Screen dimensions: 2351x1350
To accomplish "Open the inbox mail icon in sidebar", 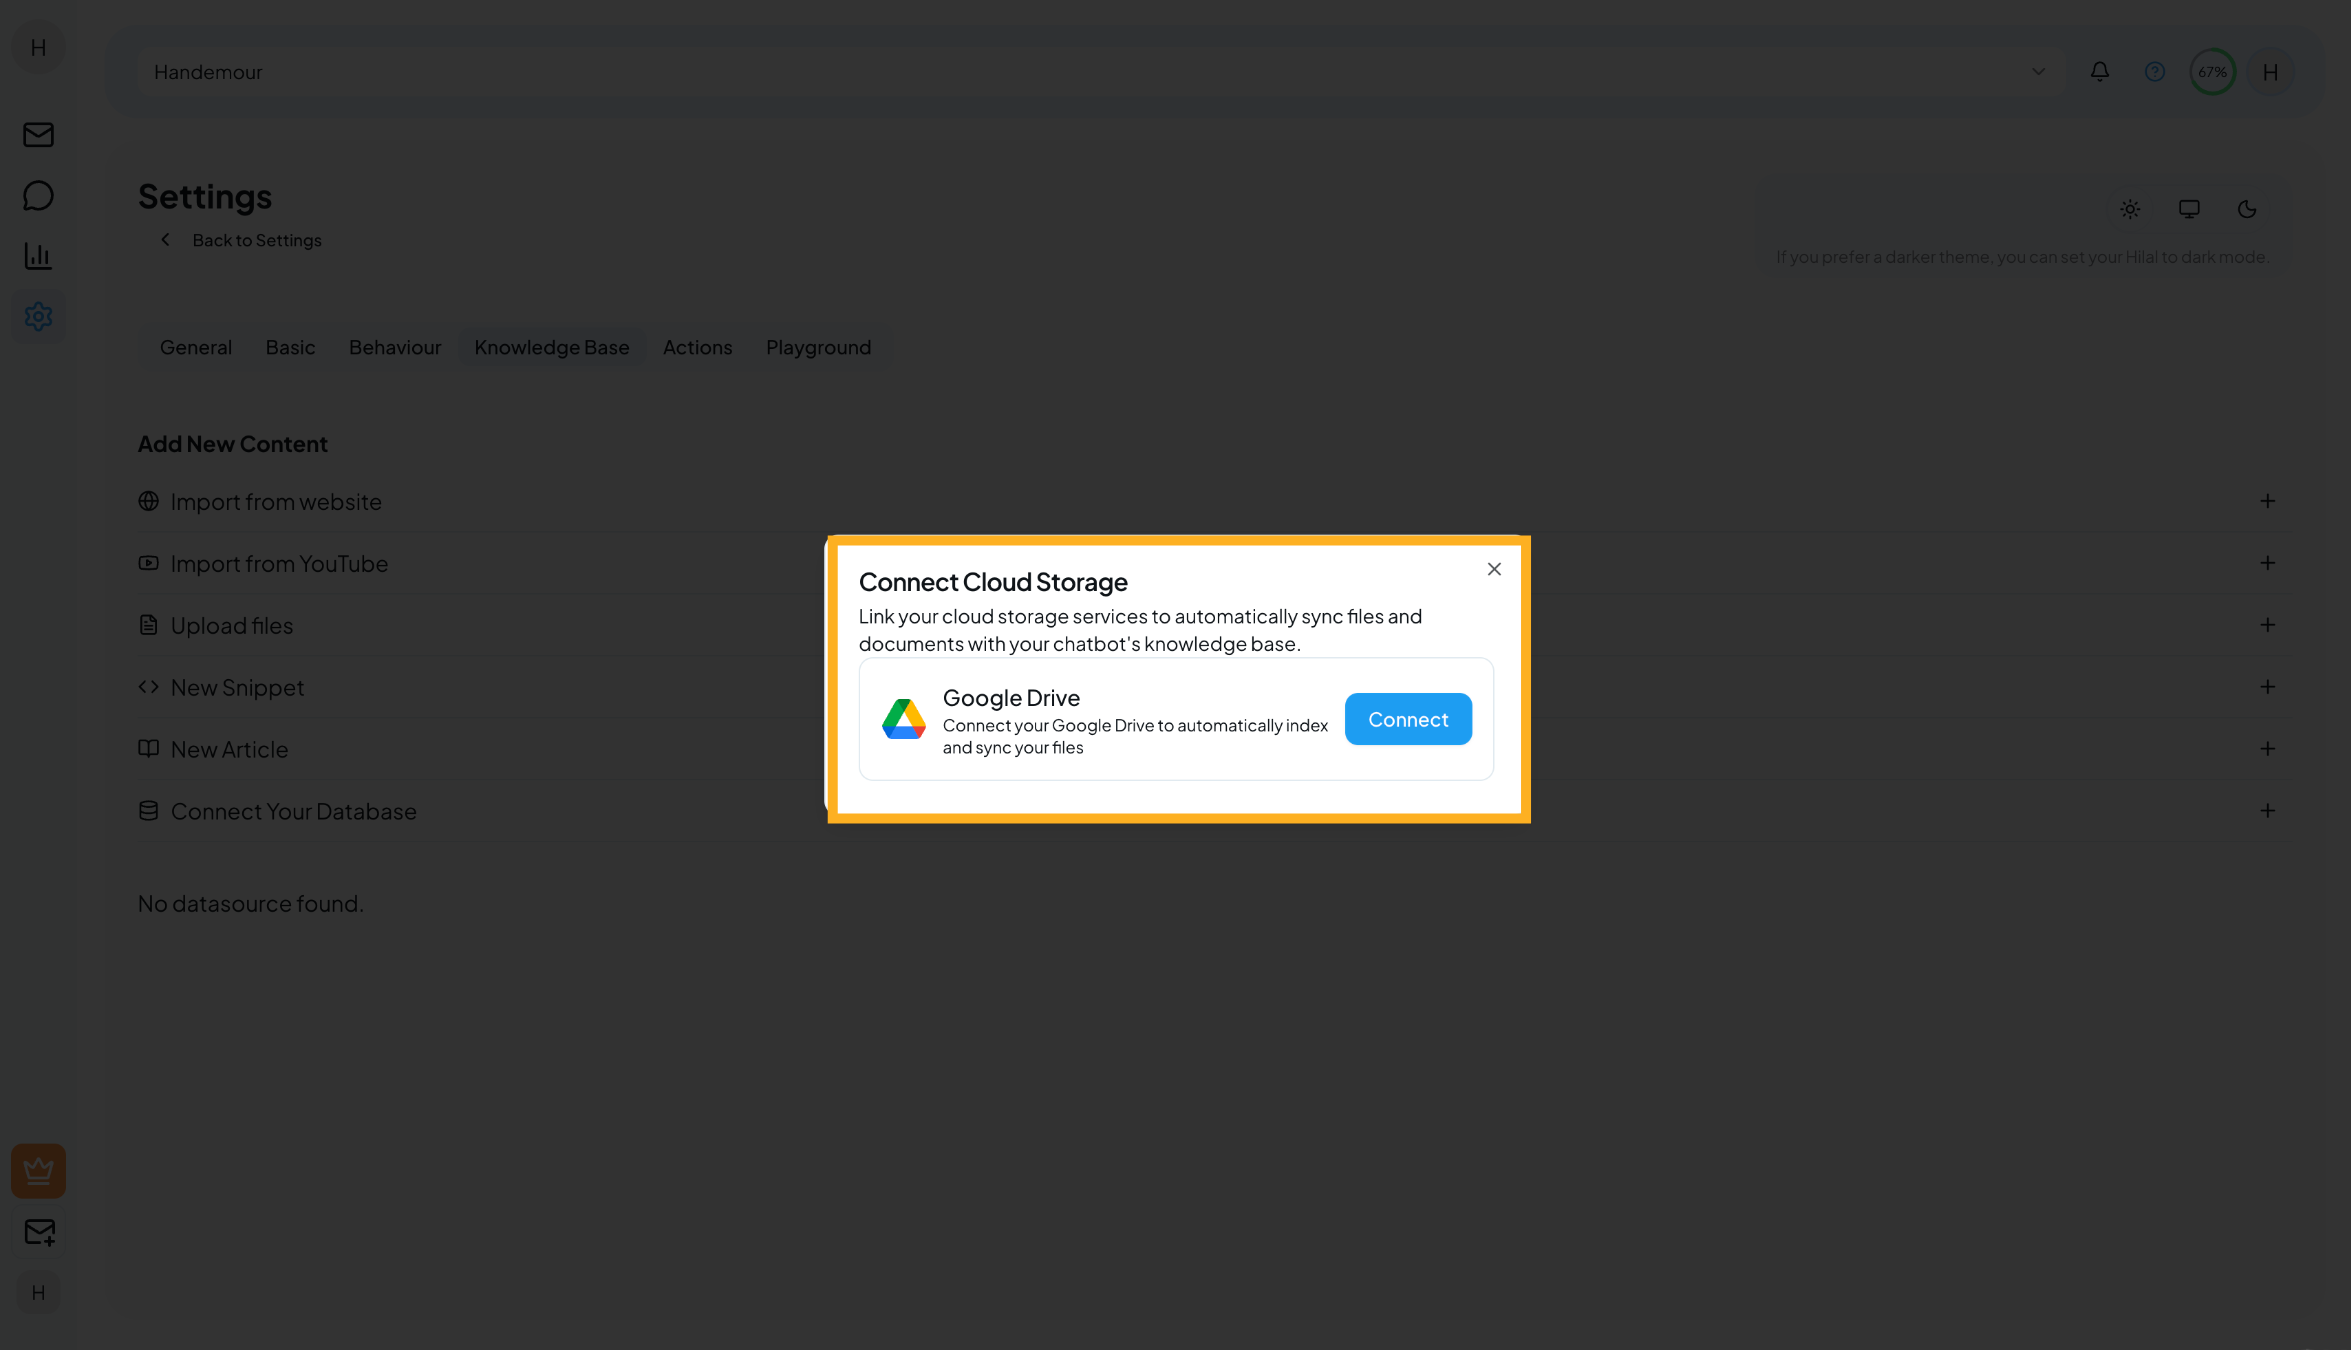I will point(38,134).
